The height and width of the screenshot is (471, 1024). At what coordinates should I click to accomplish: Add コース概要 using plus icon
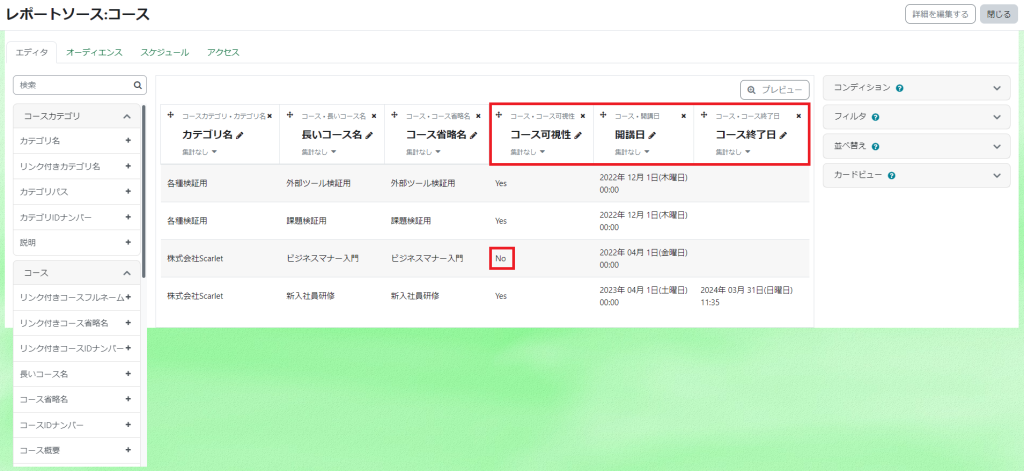tap(128, 450)
